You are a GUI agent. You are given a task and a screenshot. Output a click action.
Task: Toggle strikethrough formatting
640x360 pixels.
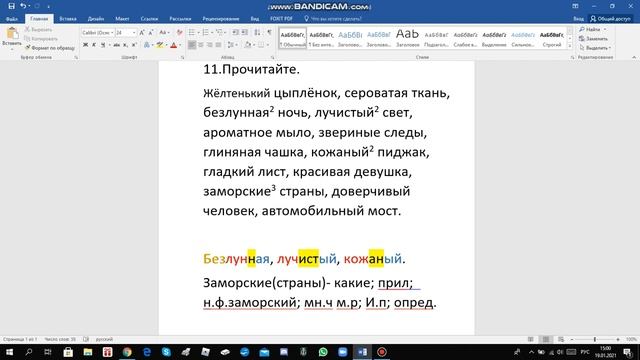tap(116, 45)
